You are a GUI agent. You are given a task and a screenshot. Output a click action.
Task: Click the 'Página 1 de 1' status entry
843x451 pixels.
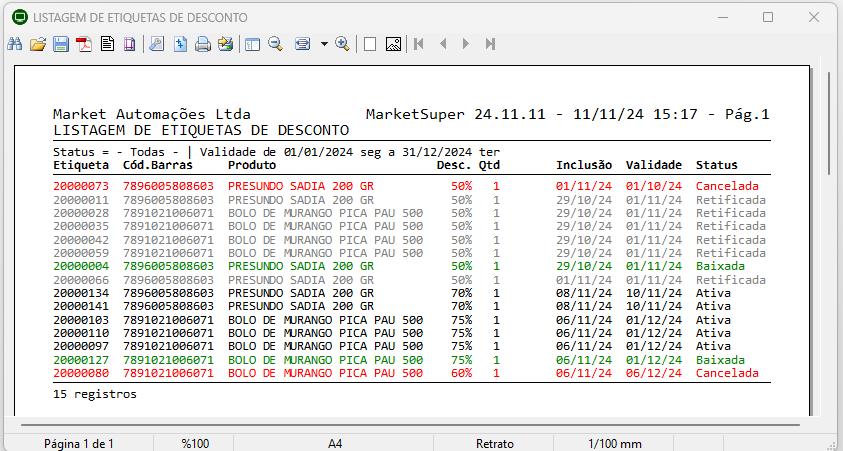coord(79,444)
